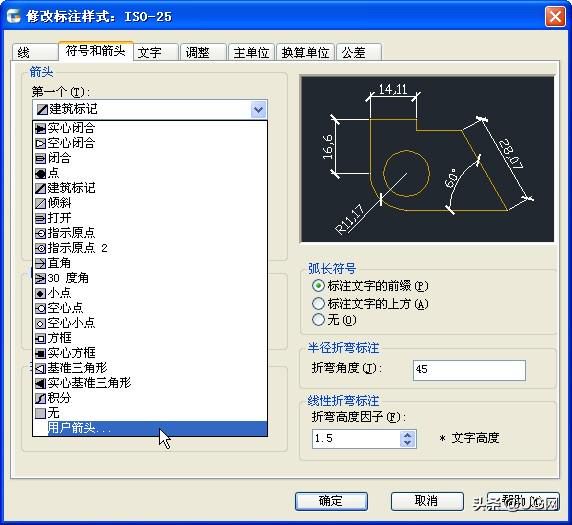
Task: Select the 实心闭合 arrowhead icon
Action: [40, 128]
